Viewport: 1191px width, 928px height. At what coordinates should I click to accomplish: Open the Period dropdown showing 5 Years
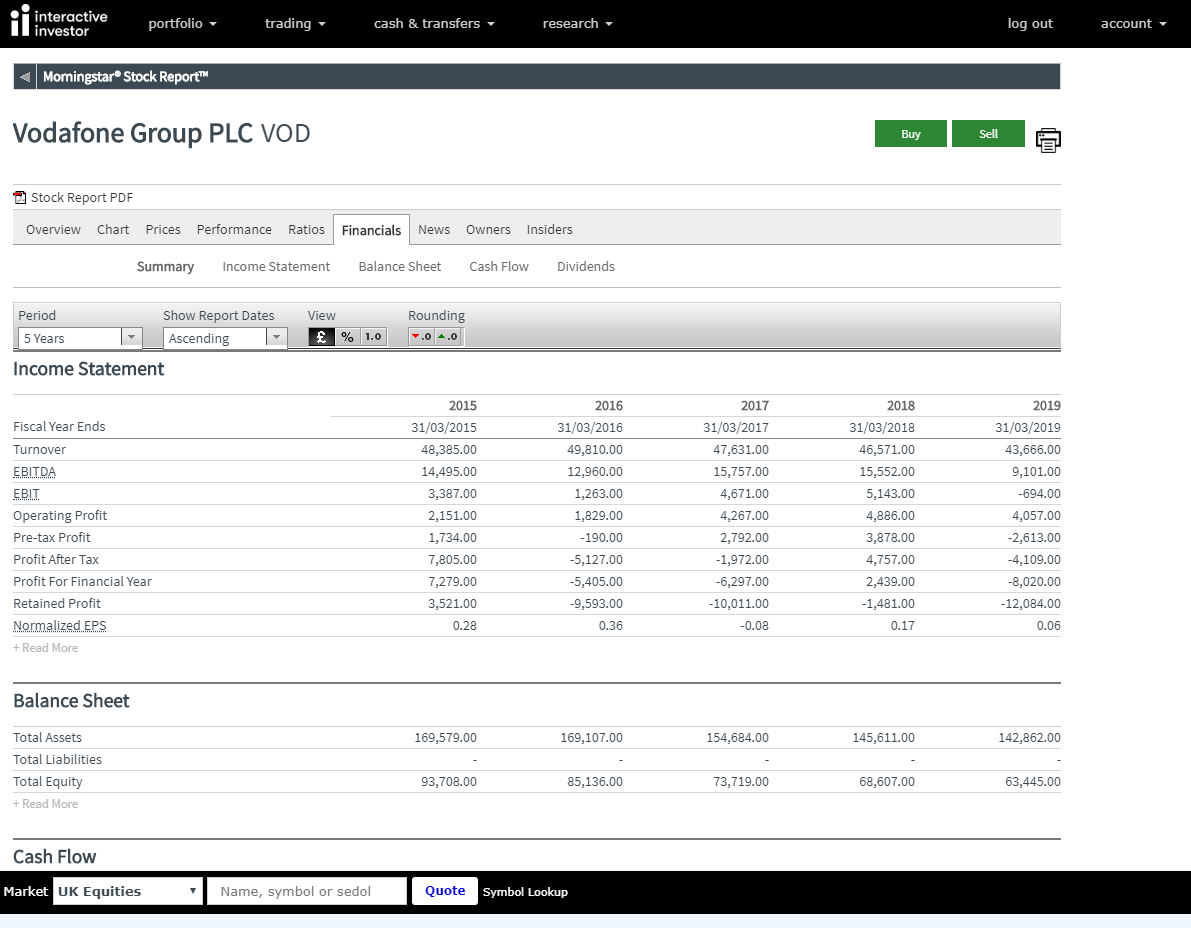80,338
